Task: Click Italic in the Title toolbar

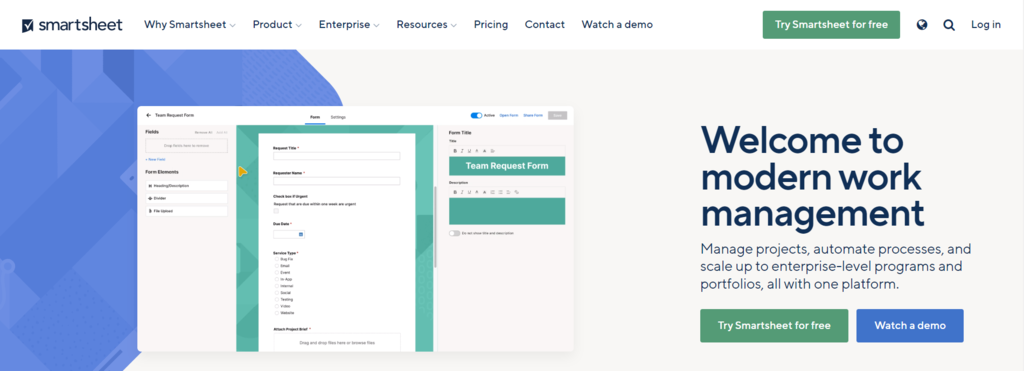Action: pos(462,151)
